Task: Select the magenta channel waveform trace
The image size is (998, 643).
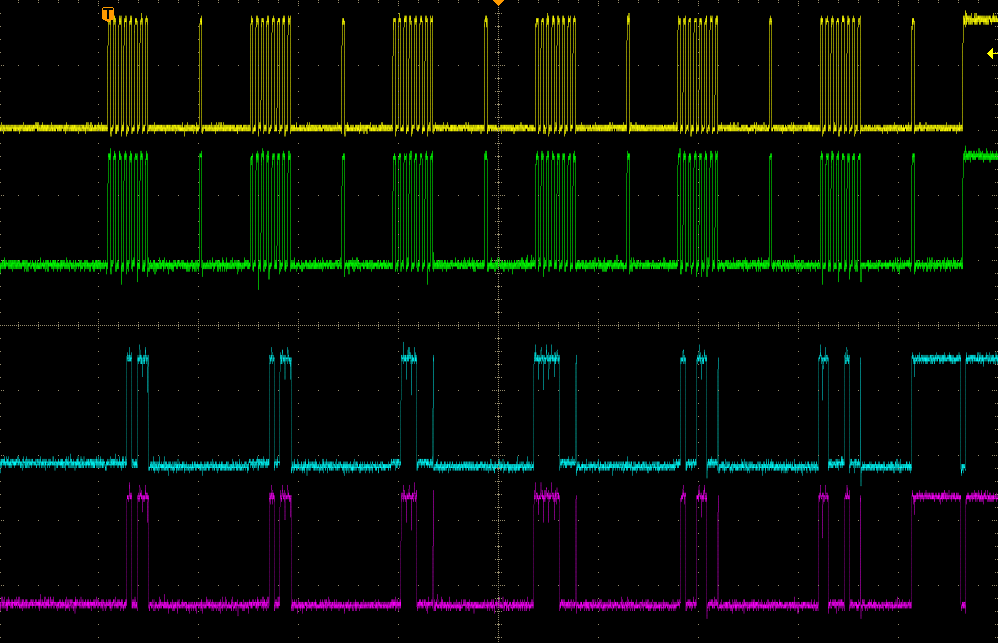Action: pyautogui.click(x=499, y=551)
